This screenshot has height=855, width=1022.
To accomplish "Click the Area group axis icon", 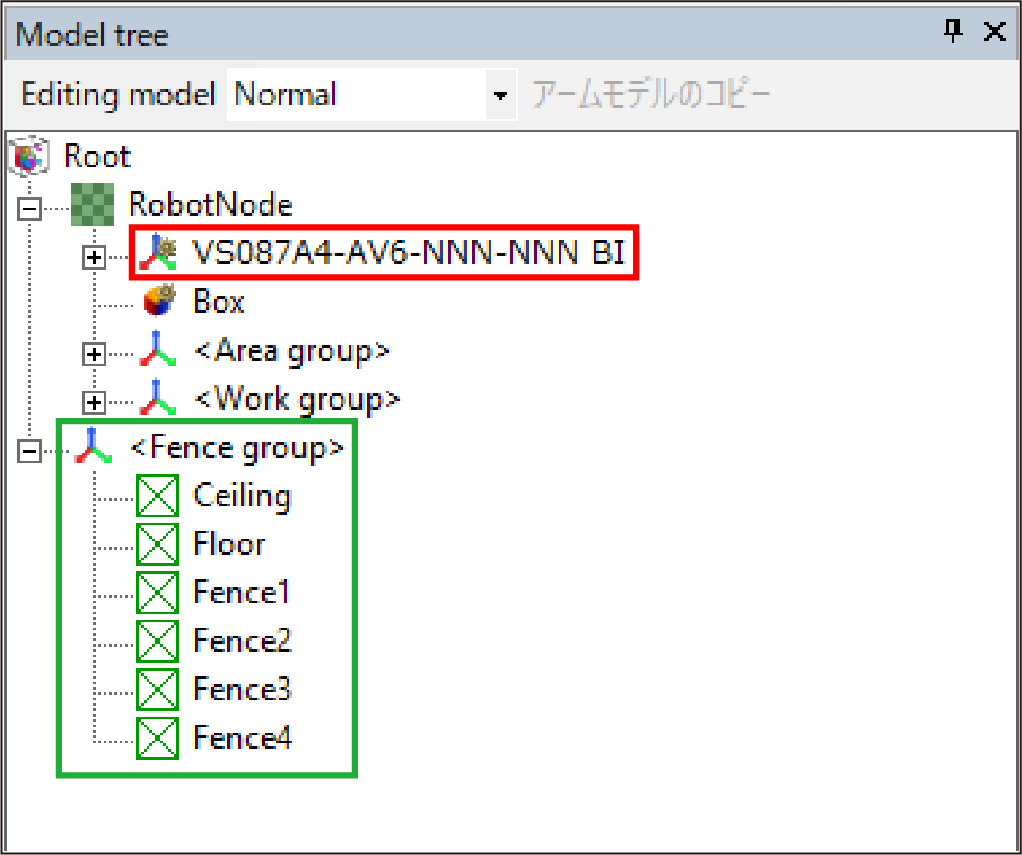I will (156, 351).
